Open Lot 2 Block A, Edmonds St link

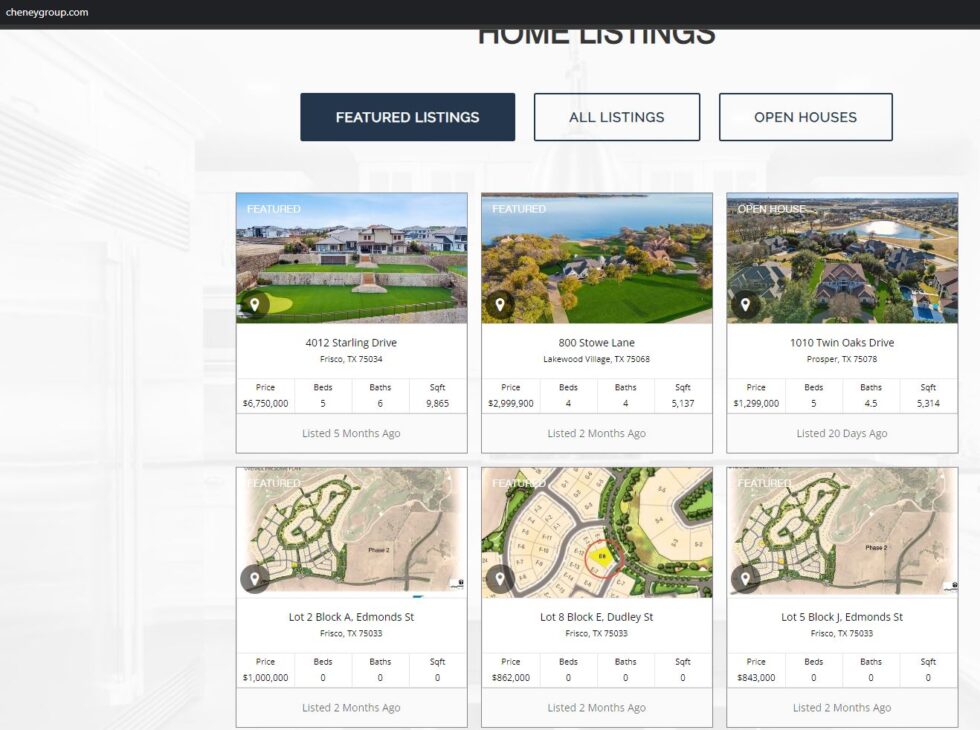pos(351,617)
